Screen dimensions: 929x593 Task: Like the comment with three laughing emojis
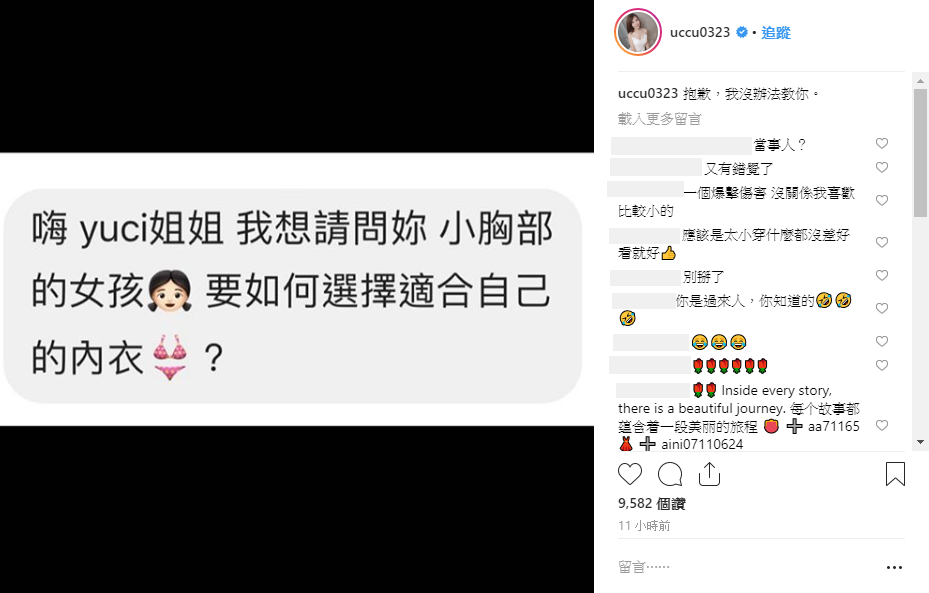click(x=882, y=341)
